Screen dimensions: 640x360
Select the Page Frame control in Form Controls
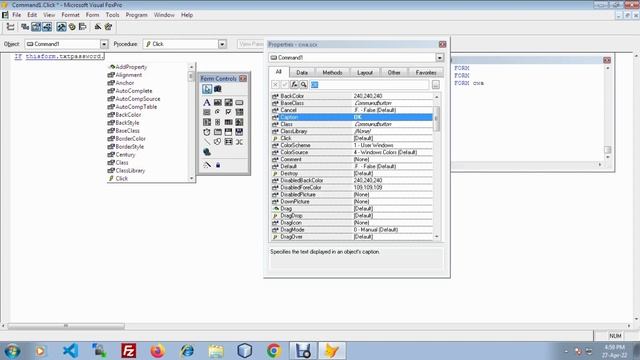point(218,132)
